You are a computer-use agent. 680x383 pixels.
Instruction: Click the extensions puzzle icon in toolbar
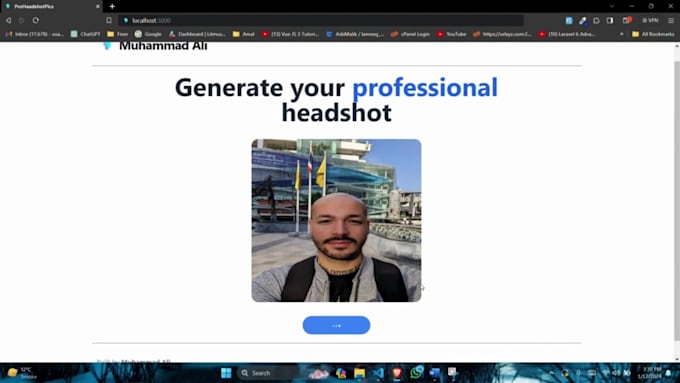click(596, 20)
